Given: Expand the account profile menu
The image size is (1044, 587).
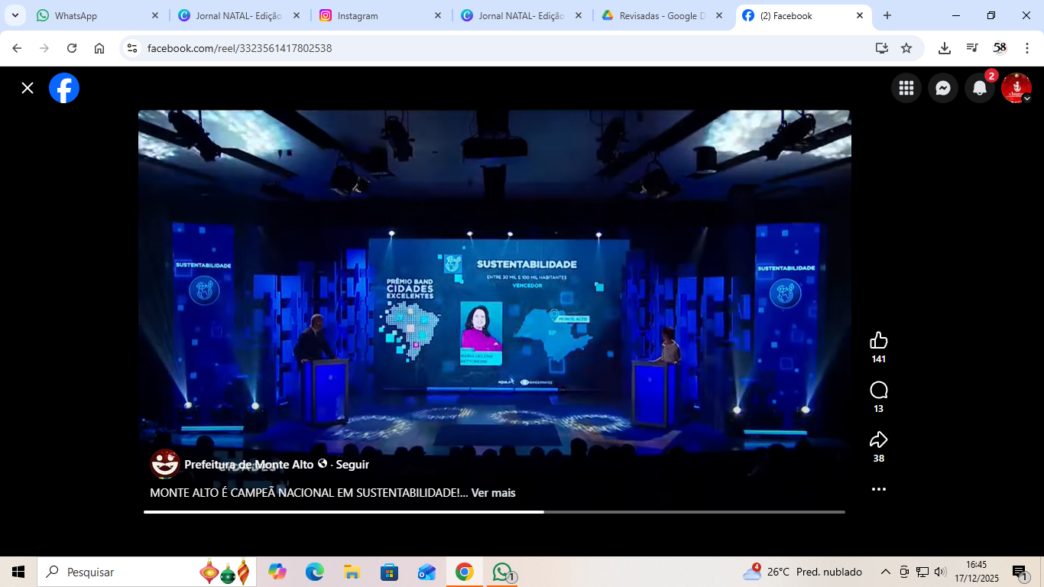Looking at the screenshot, I should (x=1016, y=88).
